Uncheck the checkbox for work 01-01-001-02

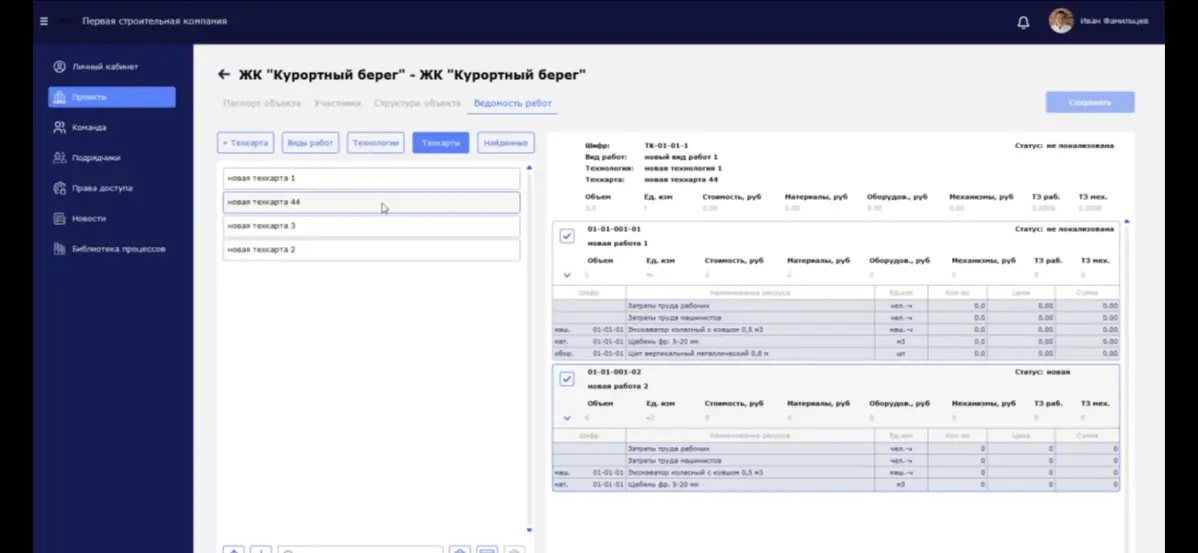tap(567, 379)
